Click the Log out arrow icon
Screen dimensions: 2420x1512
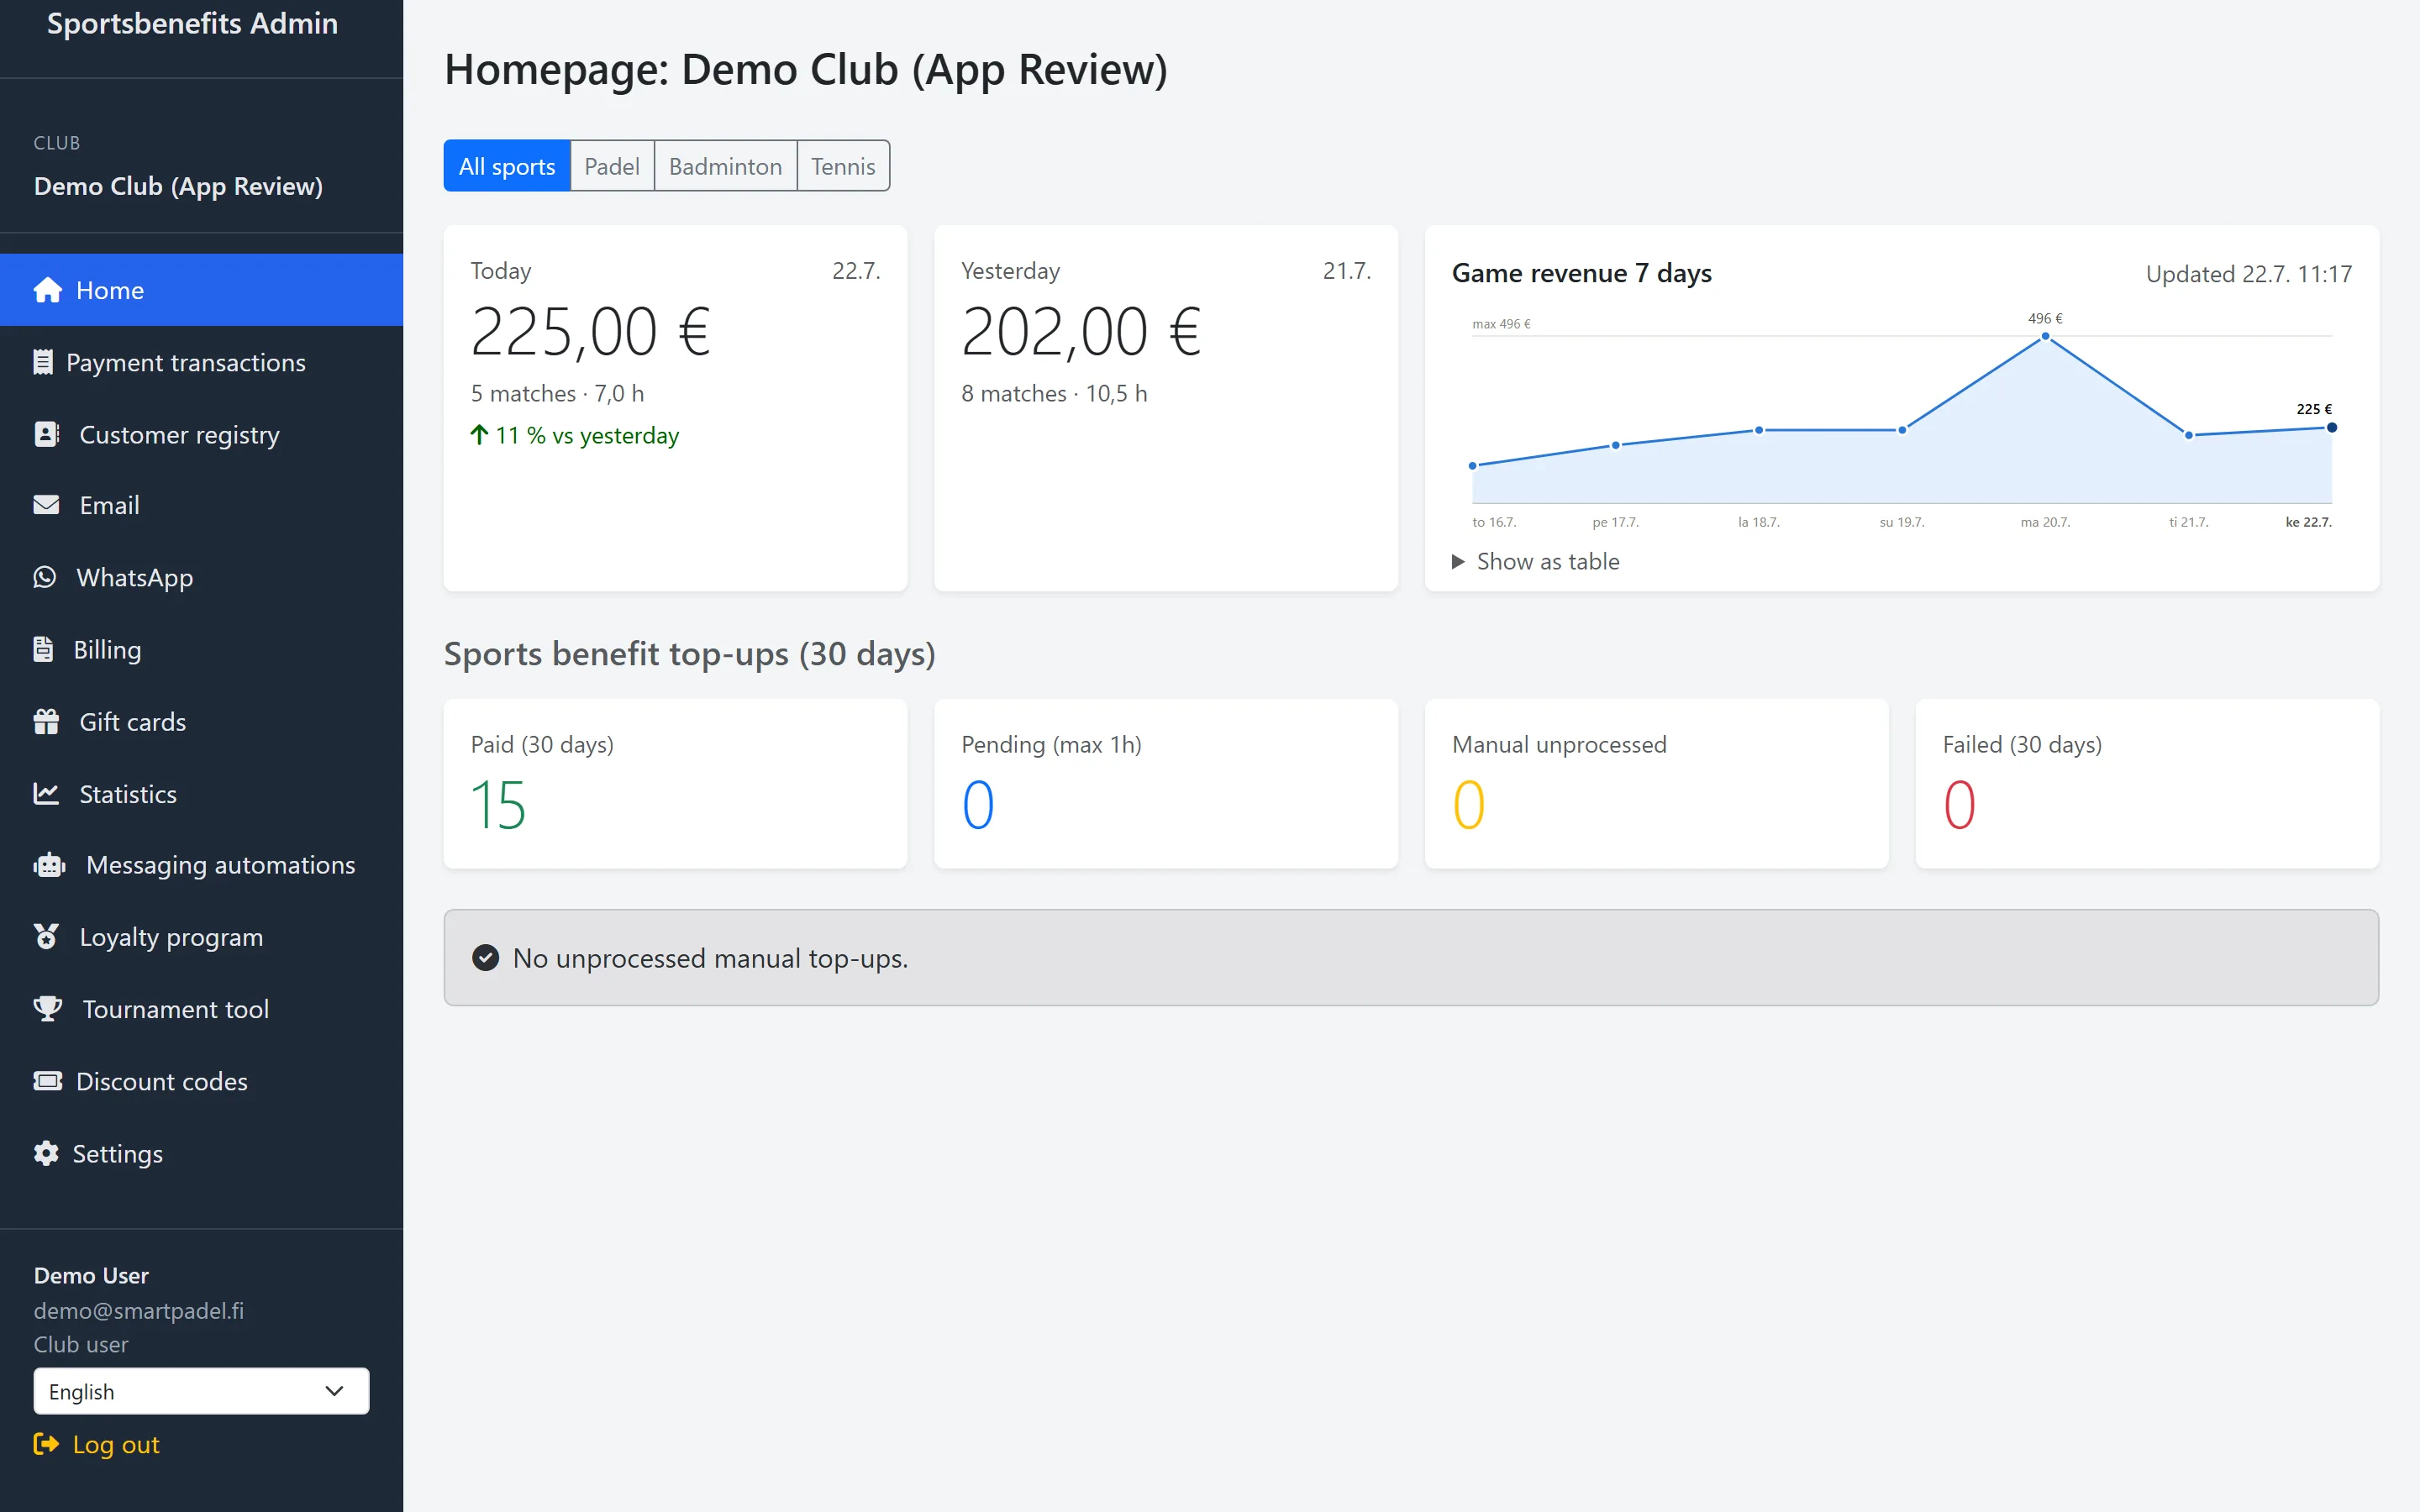pos(45,1443)
